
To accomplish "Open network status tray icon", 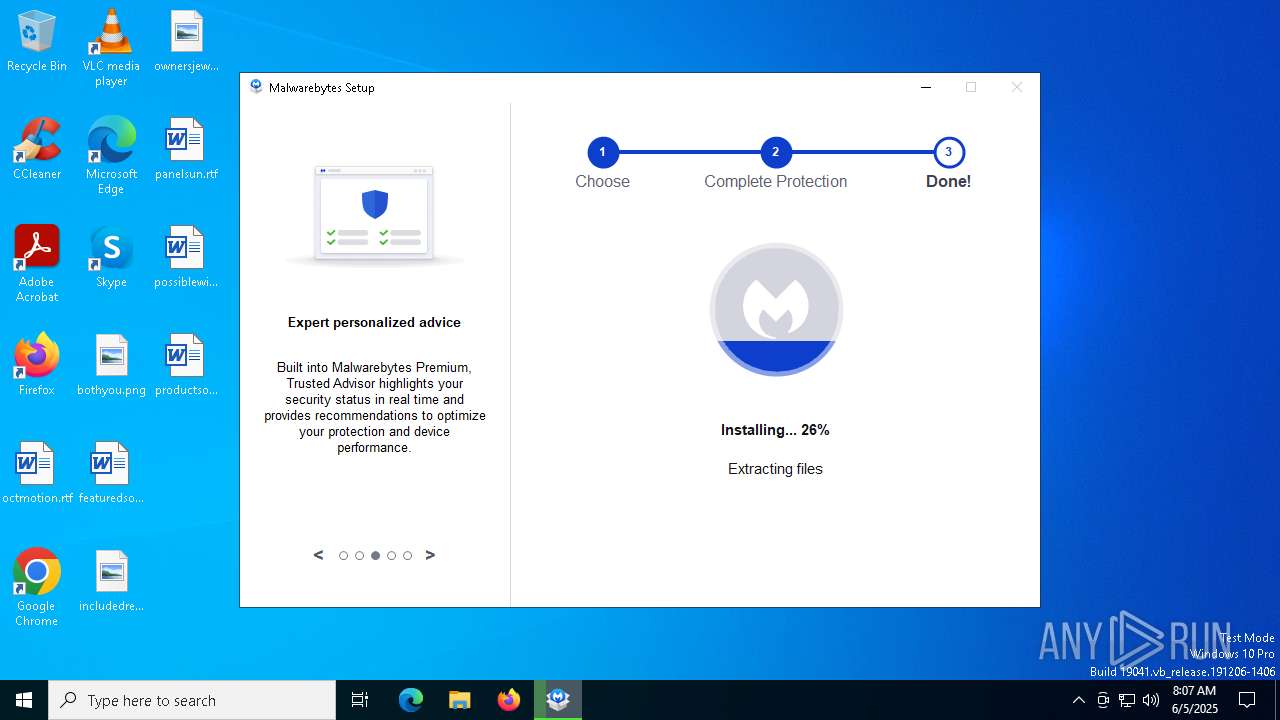I will point(1127,700).
